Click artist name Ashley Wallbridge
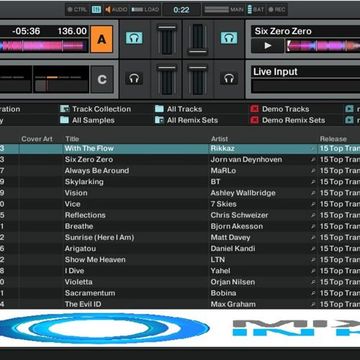 (x=243, y=193)
